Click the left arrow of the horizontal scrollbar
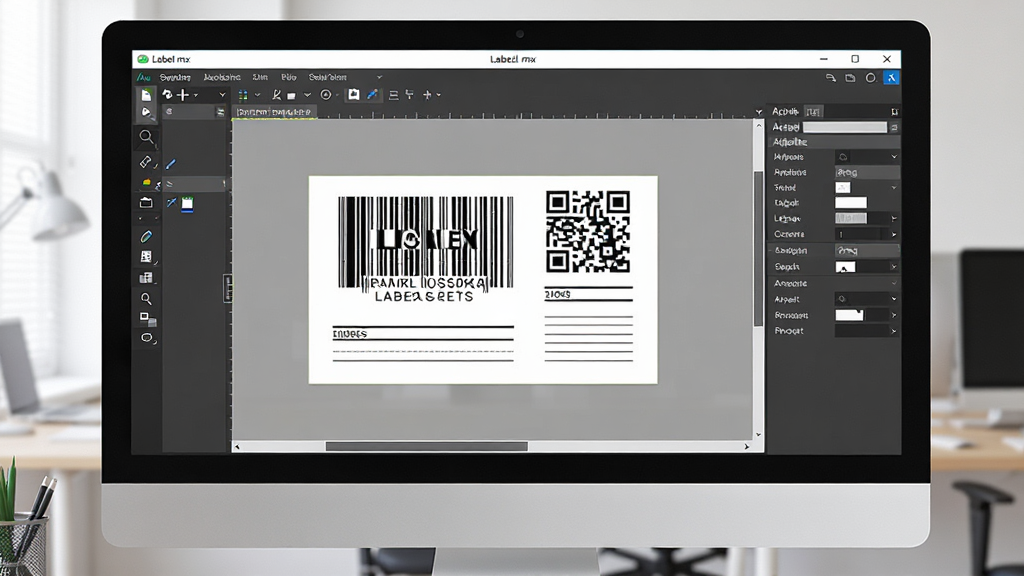Image resolution: width=1024 pixels, height=576 pixels. tap(237, 447)
